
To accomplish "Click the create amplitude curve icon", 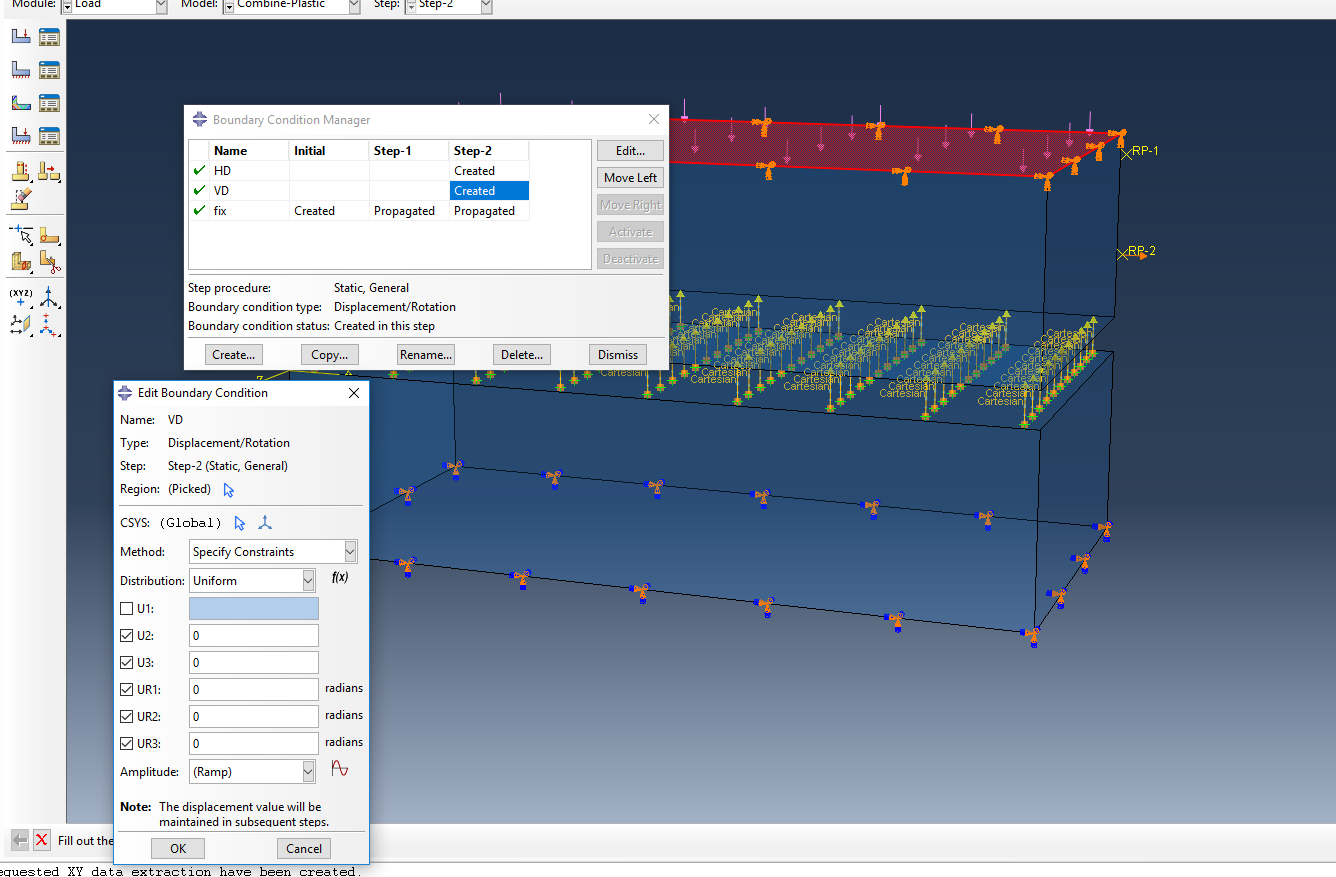I will pyautogui.click(x=340, y=769).
